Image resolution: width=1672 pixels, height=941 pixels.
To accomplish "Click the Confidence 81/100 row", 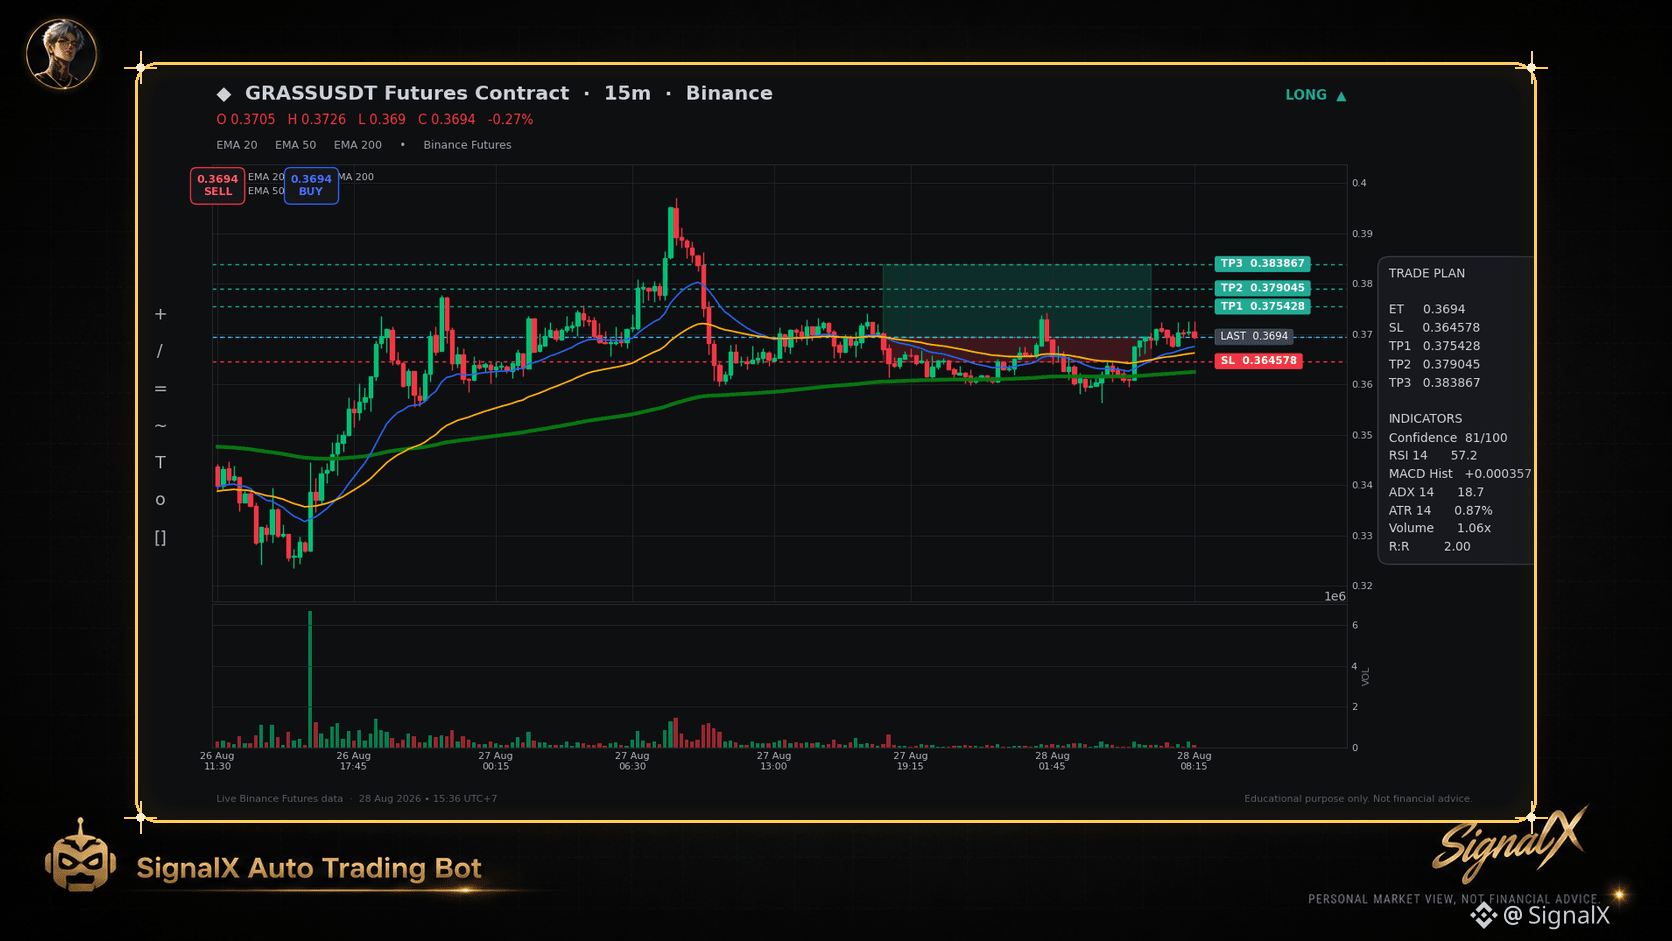I will click(1447, 437).
